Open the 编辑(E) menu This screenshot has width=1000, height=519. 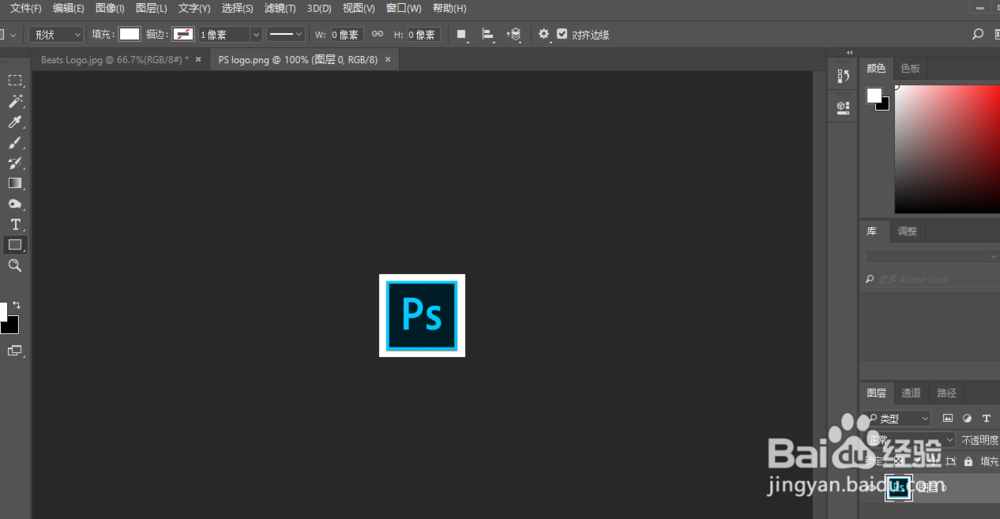click(68, 8)
